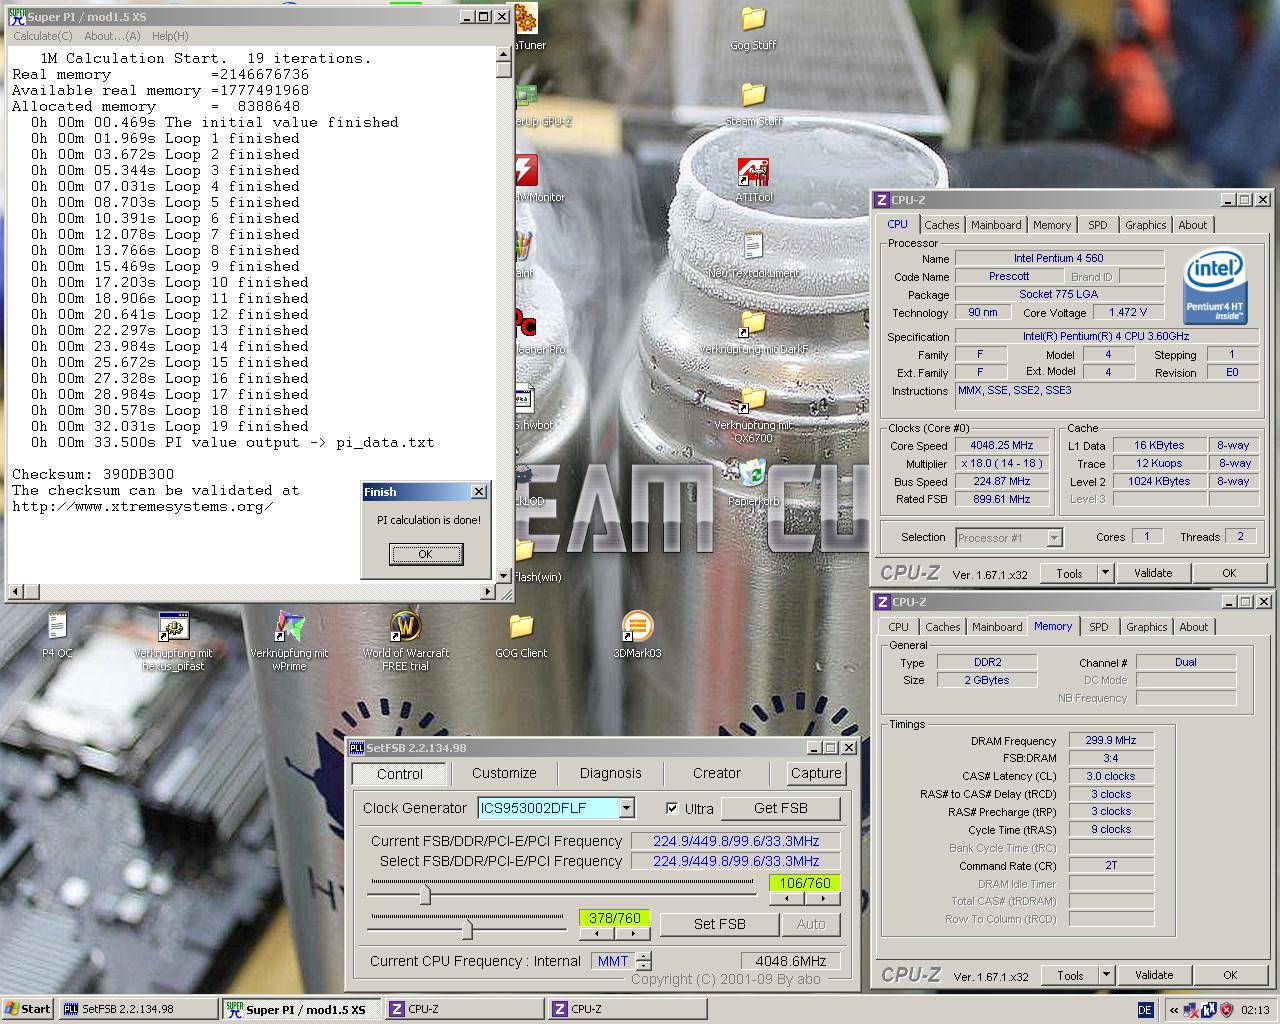Click the red shield security tray icon
The width and height of the screenshot is (1280, 1024).
pyautogui.click(x=1226, y=1010)
